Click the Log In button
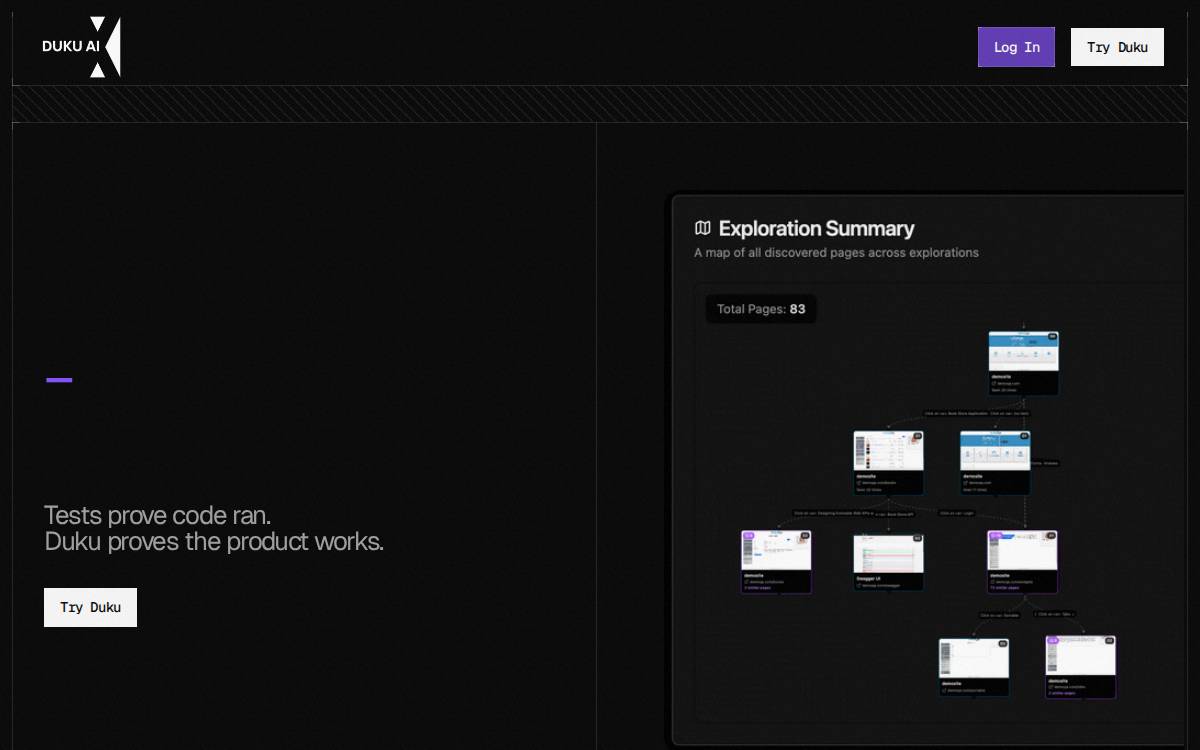 click(x=1016, y=47)
